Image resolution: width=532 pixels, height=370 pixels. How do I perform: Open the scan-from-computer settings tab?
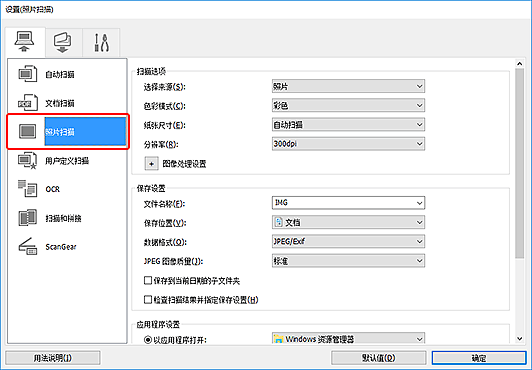tap(25, 42)
